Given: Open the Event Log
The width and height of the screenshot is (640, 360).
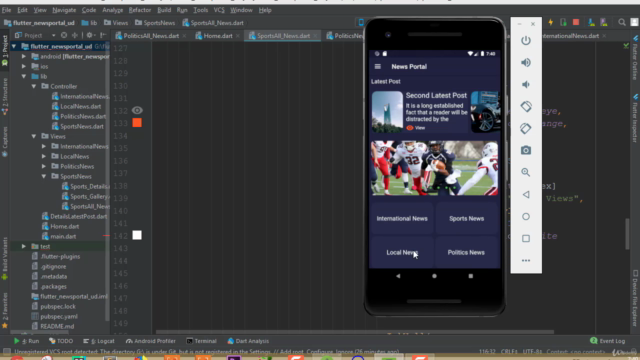Looking at the screenshot, I should click(607, 341).
